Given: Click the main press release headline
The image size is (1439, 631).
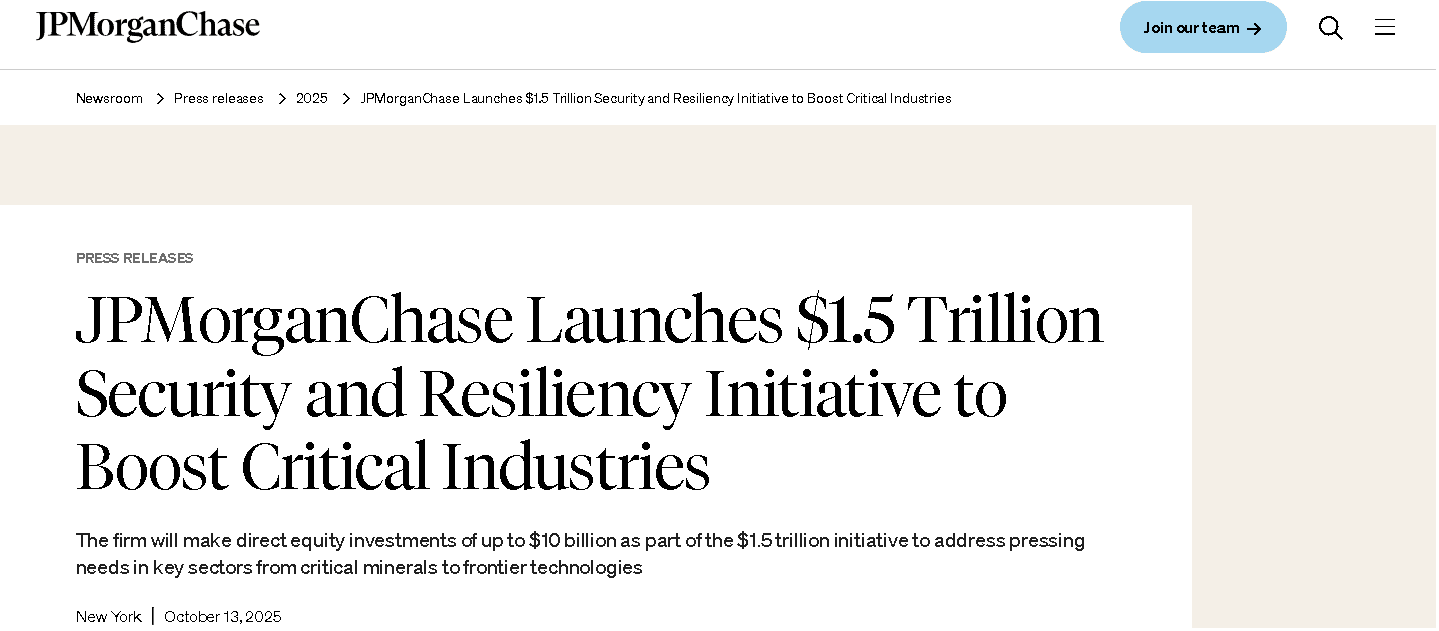Looking at the screenshot, I should coord(590,393).
